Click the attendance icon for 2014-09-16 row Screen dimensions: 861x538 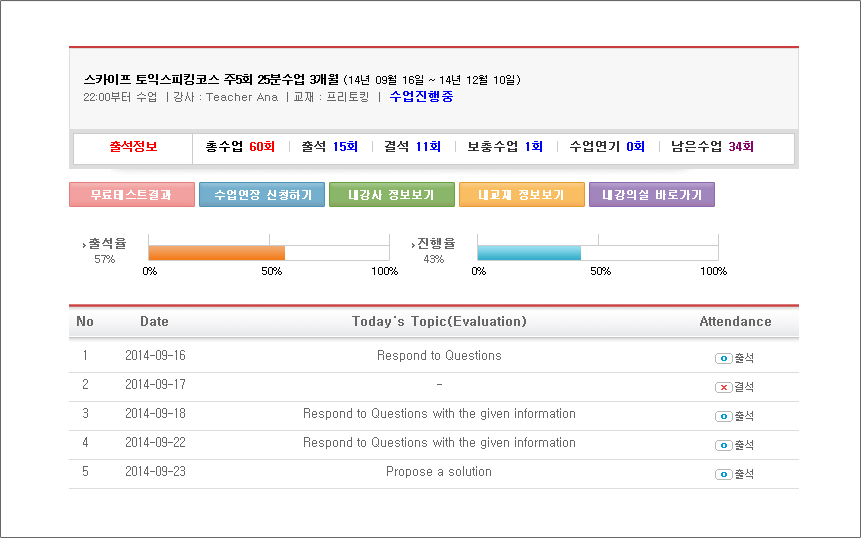723,358
